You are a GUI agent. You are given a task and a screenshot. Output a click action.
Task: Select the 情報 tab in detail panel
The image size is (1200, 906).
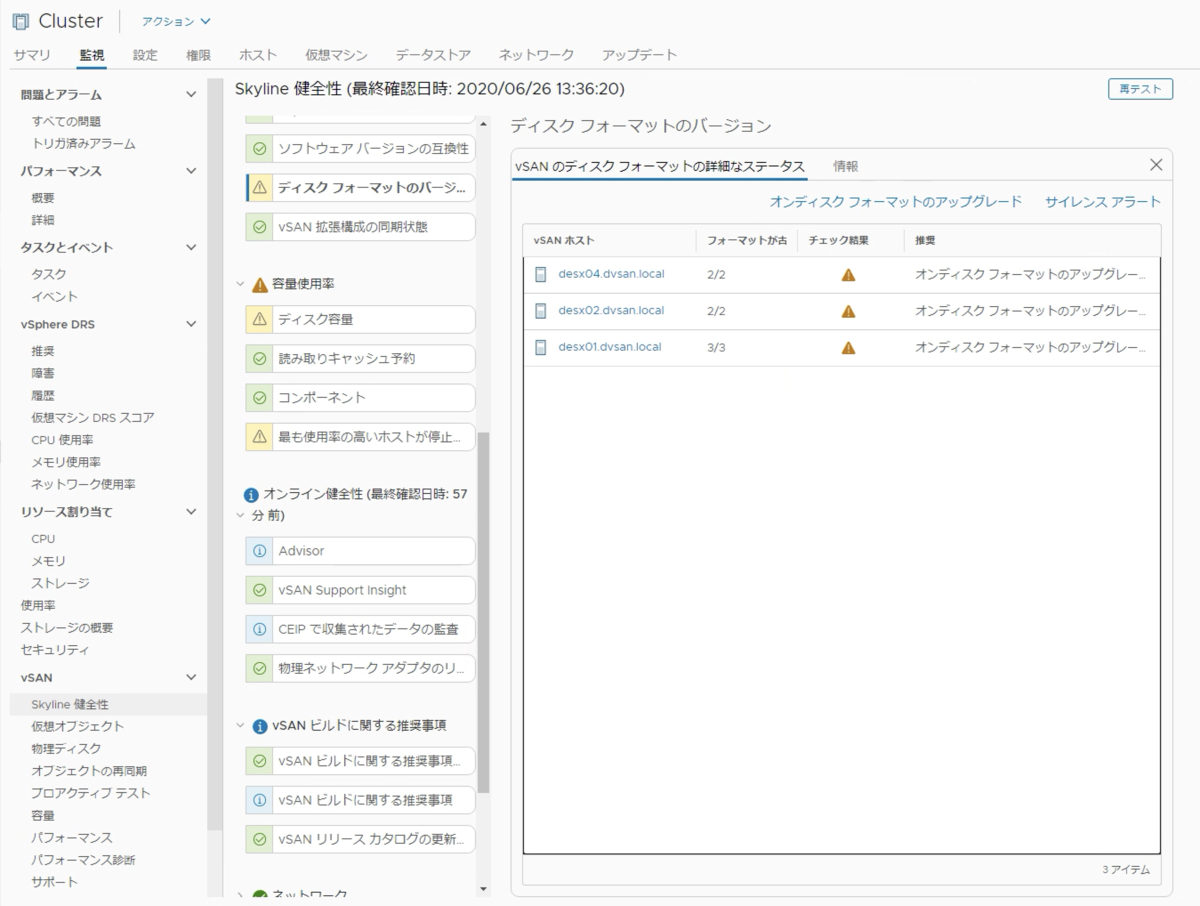click(x=846, y=166)
